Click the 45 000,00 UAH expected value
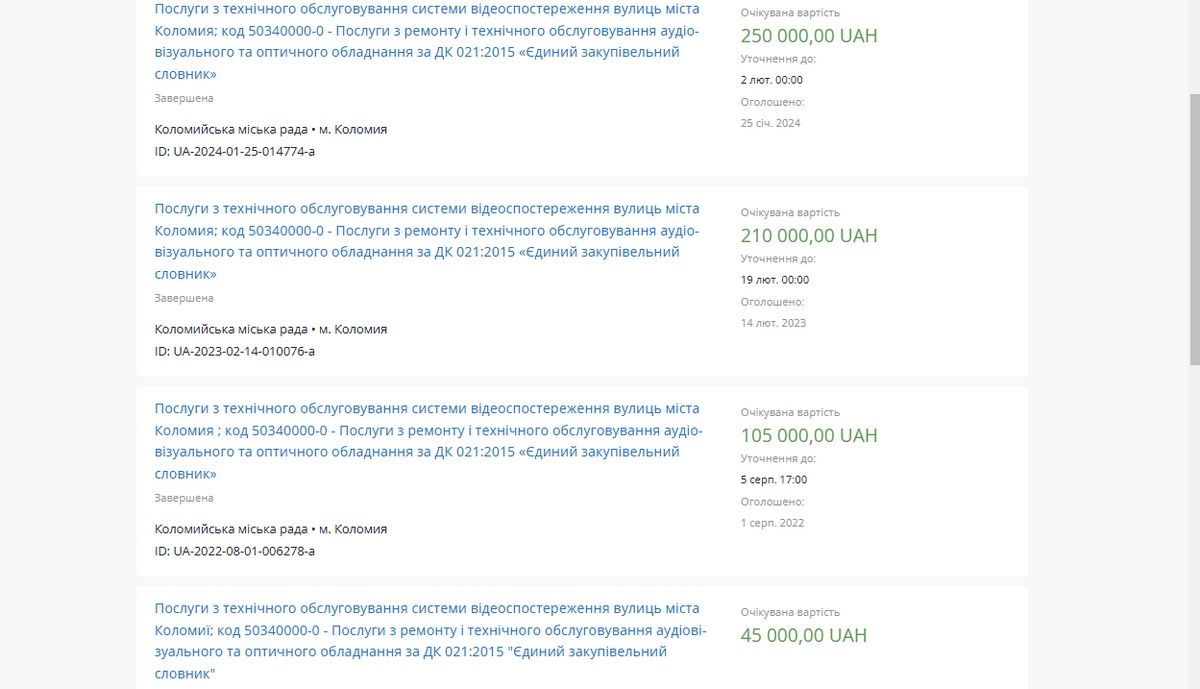This screenshot has width=1200, height=689. click(x=804, y=636)
